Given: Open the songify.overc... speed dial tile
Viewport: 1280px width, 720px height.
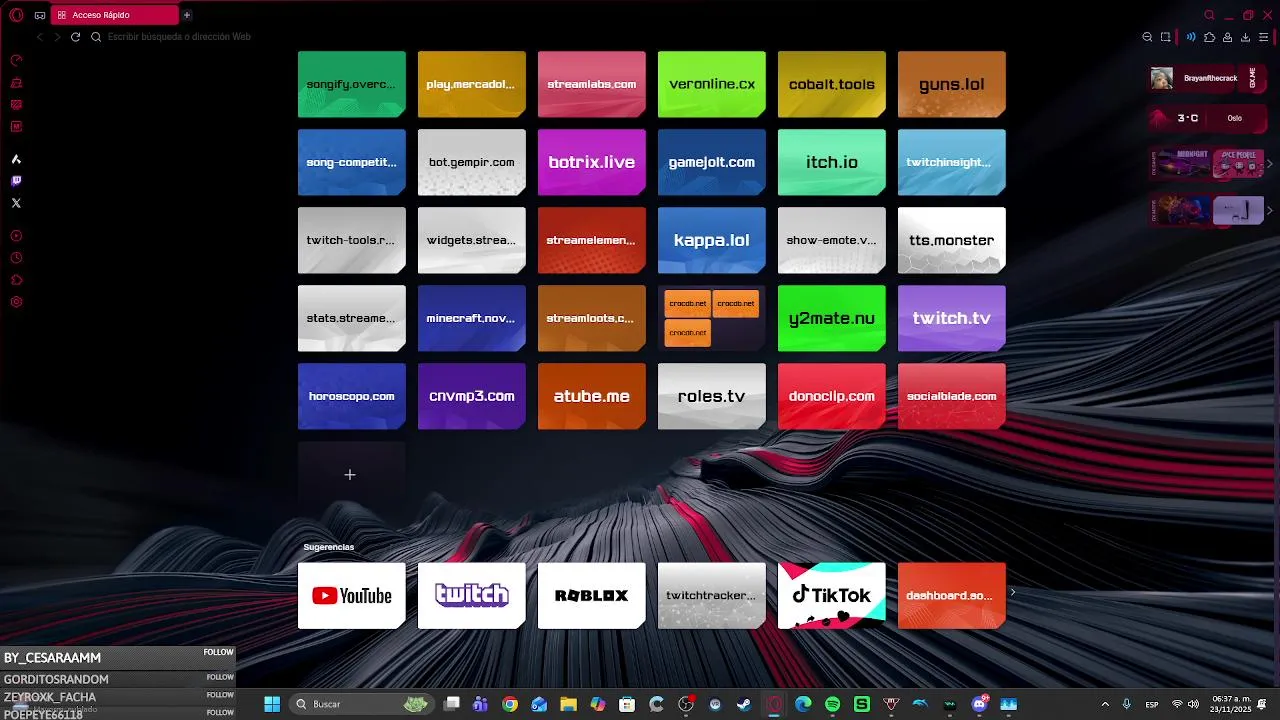Looking at the screenshot, I should tap(352, 84).
